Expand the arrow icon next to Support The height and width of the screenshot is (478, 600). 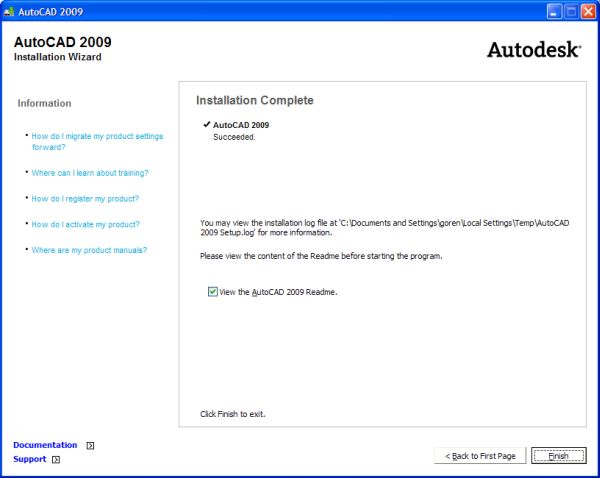(x=56, y=459)
